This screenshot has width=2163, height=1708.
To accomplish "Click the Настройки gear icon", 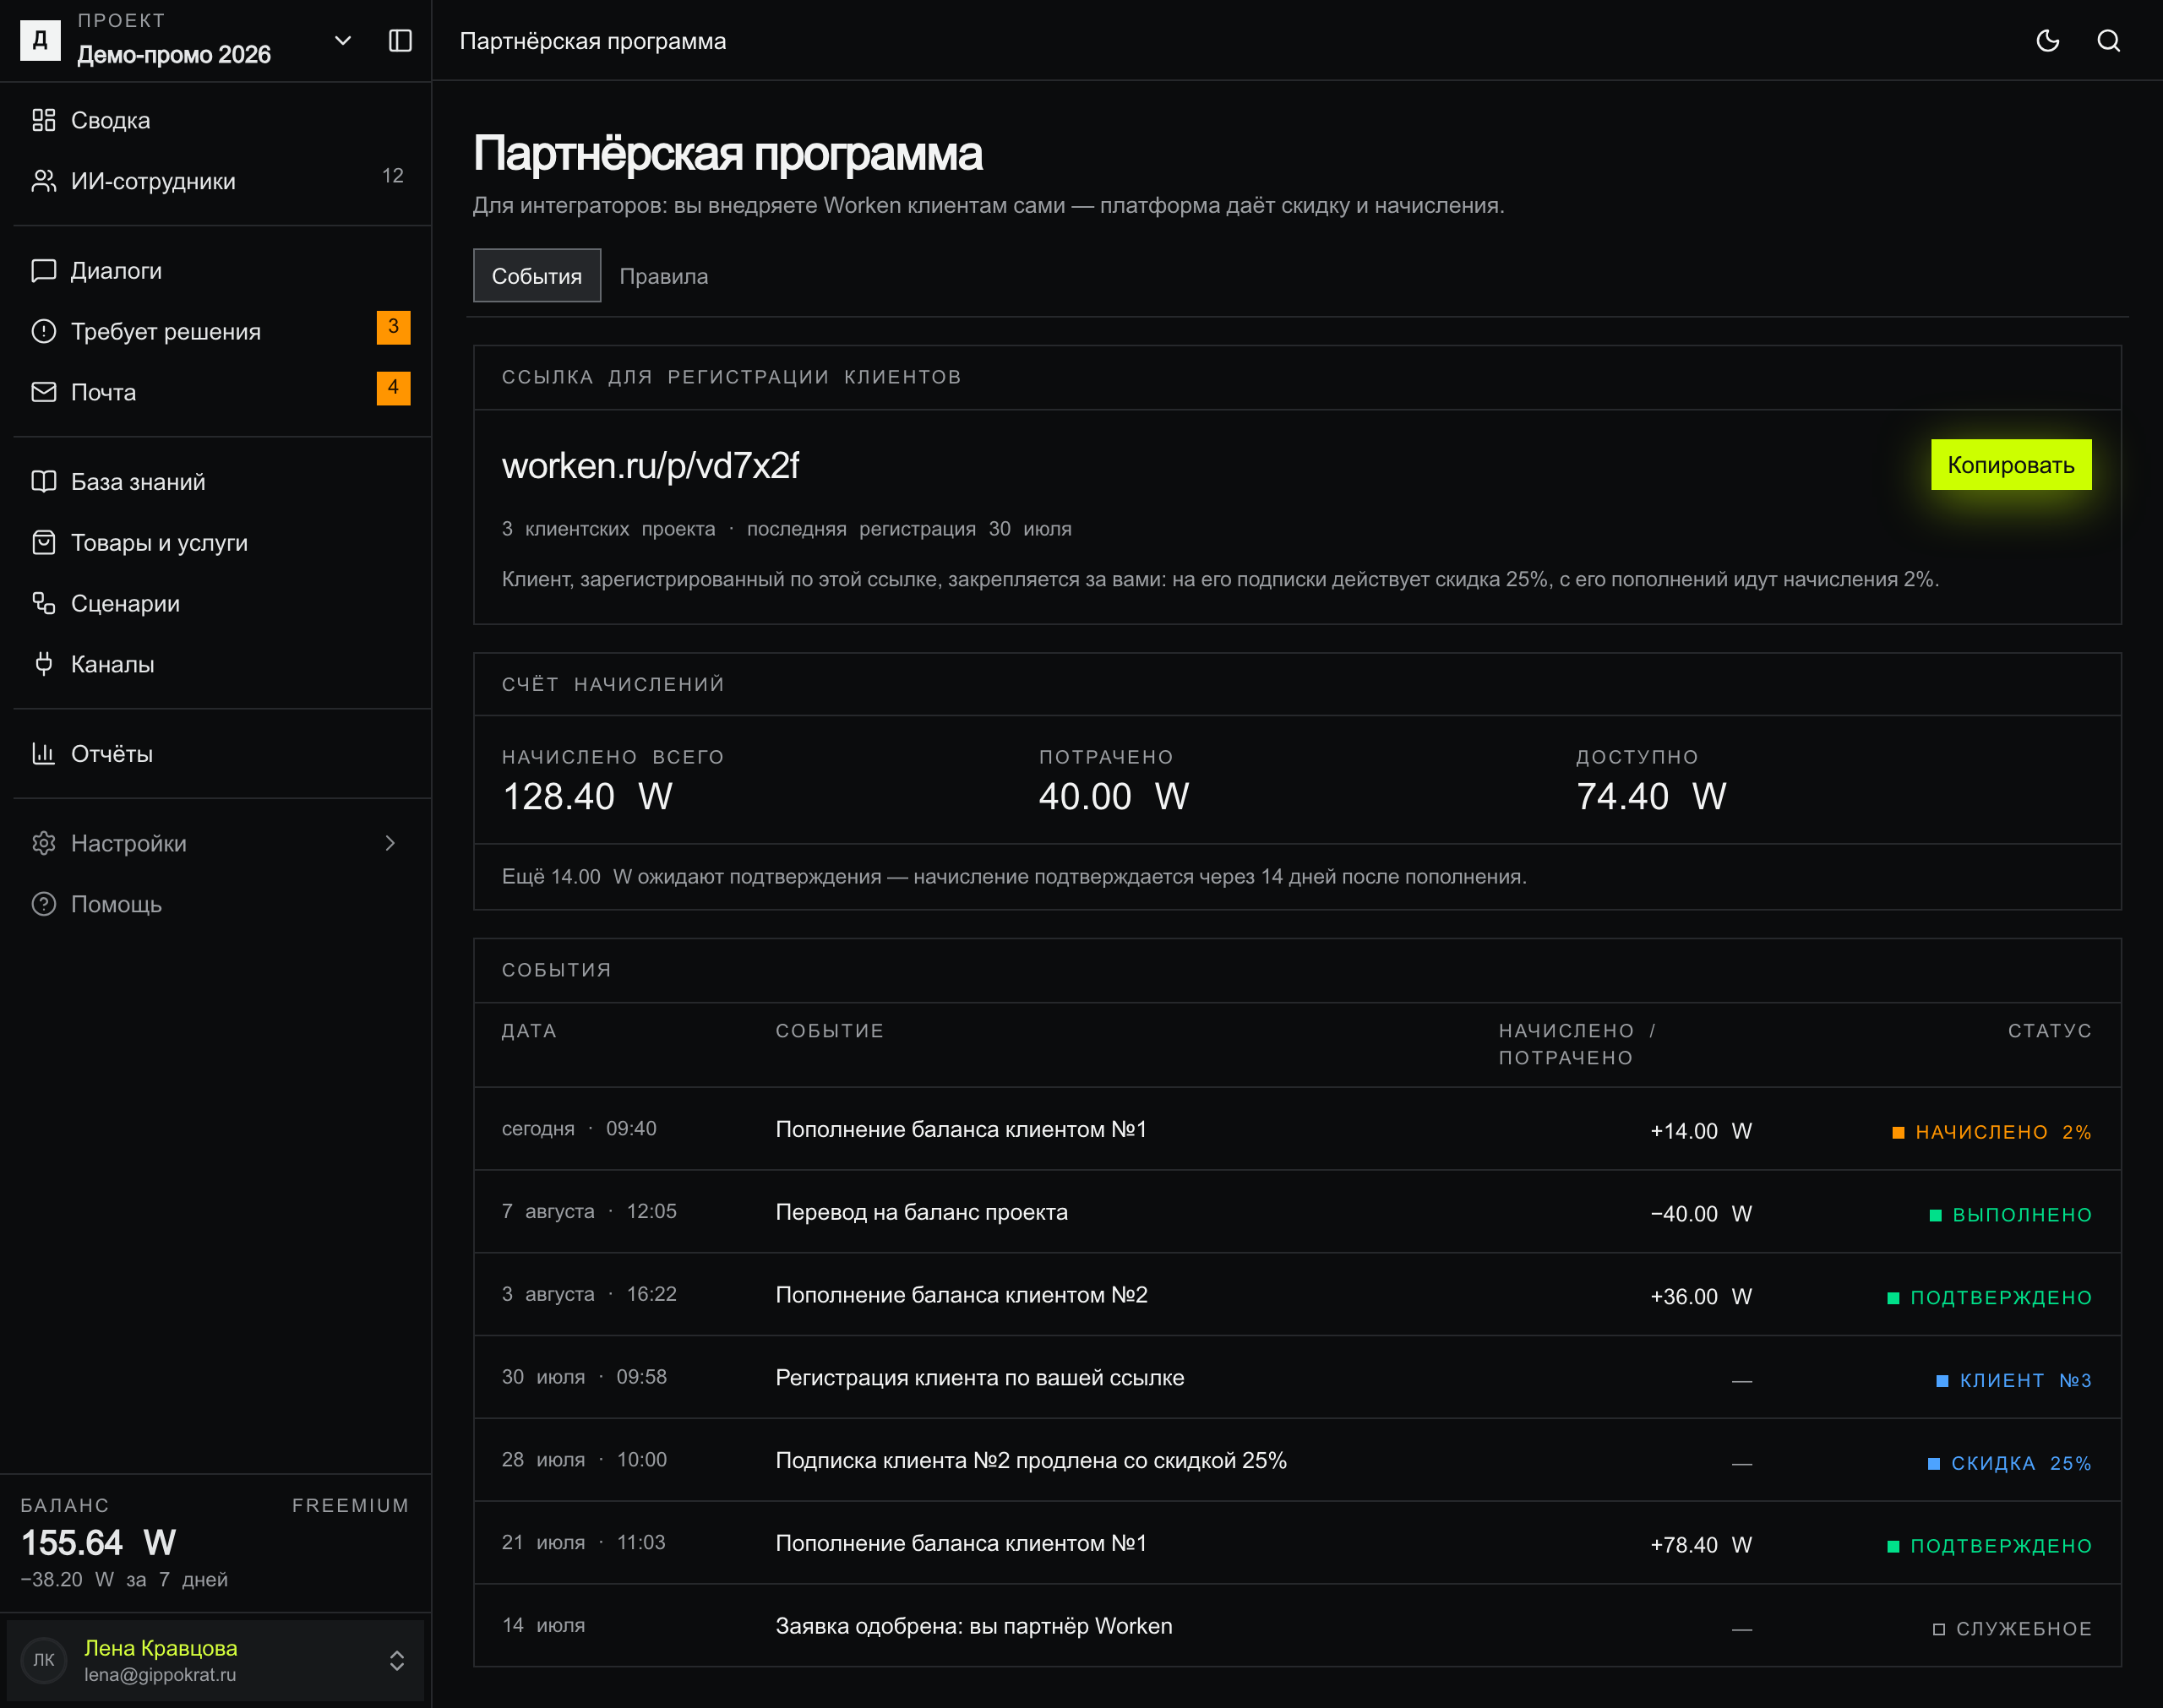I will click(x=43, y=843).
